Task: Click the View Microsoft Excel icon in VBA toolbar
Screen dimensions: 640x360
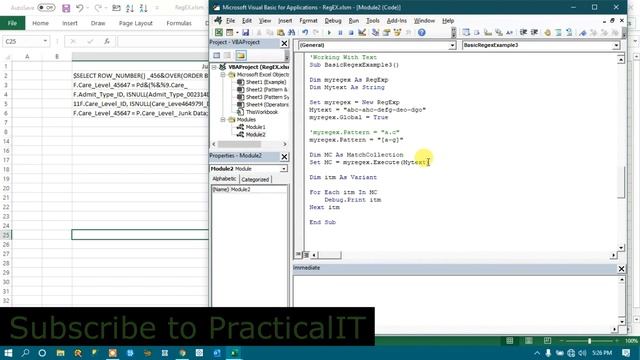Action: [219, 32]
